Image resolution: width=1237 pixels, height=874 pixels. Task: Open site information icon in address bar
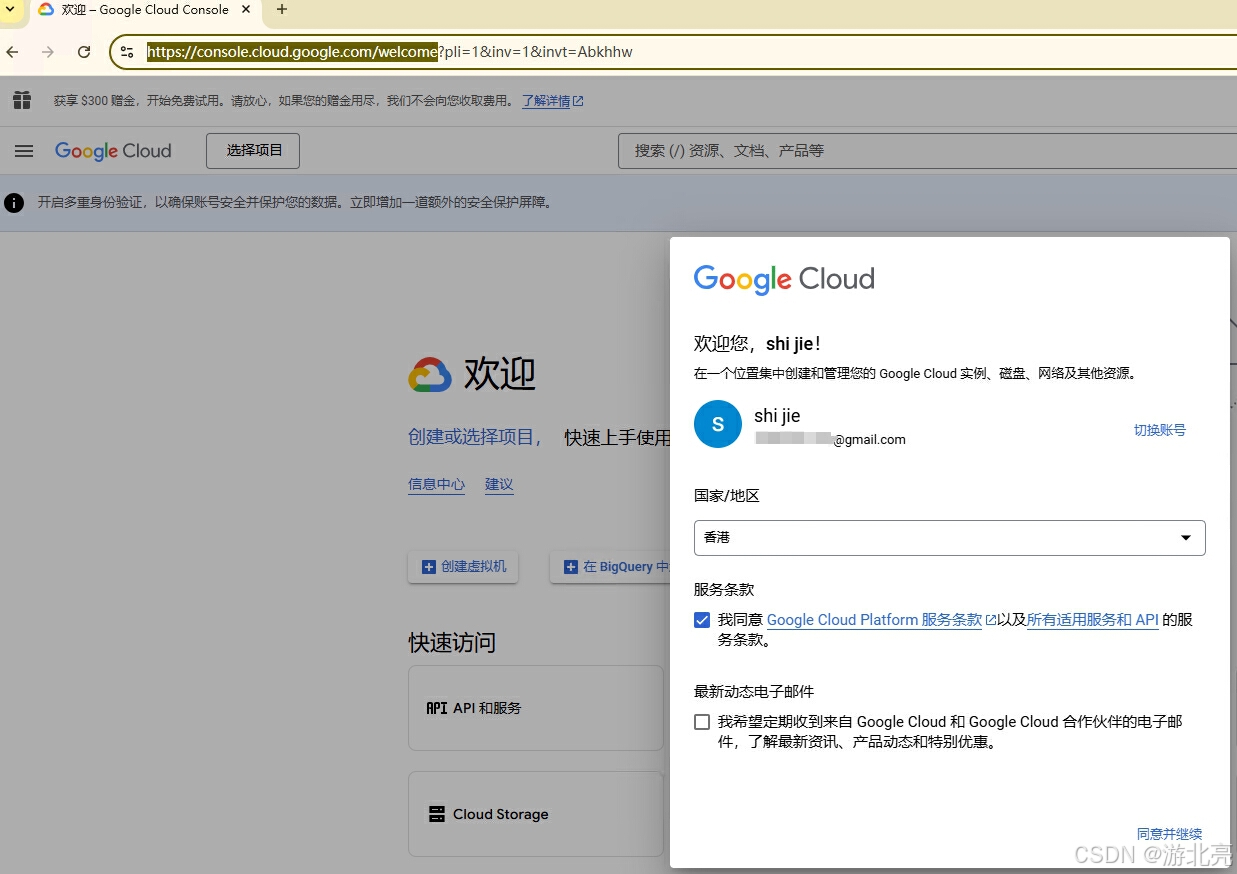point(127,52)
